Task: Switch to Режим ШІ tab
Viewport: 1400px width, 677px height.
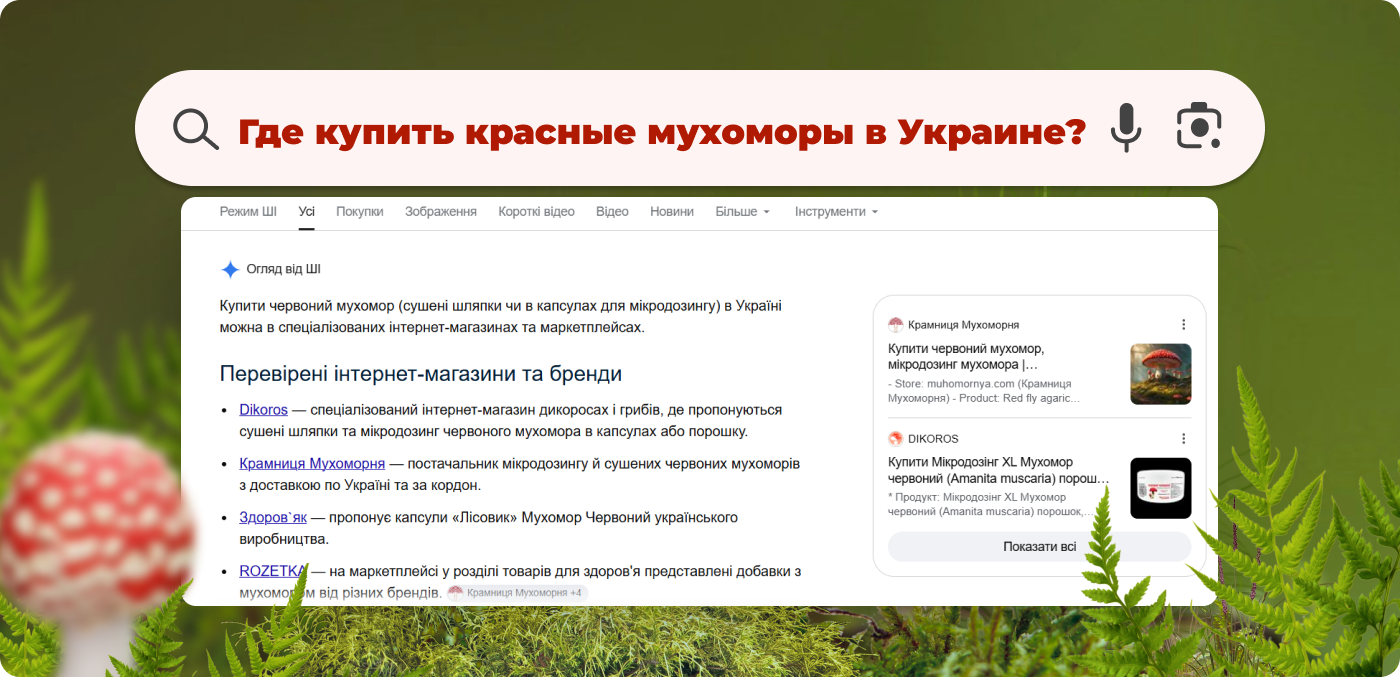Action: click(248, 212)
